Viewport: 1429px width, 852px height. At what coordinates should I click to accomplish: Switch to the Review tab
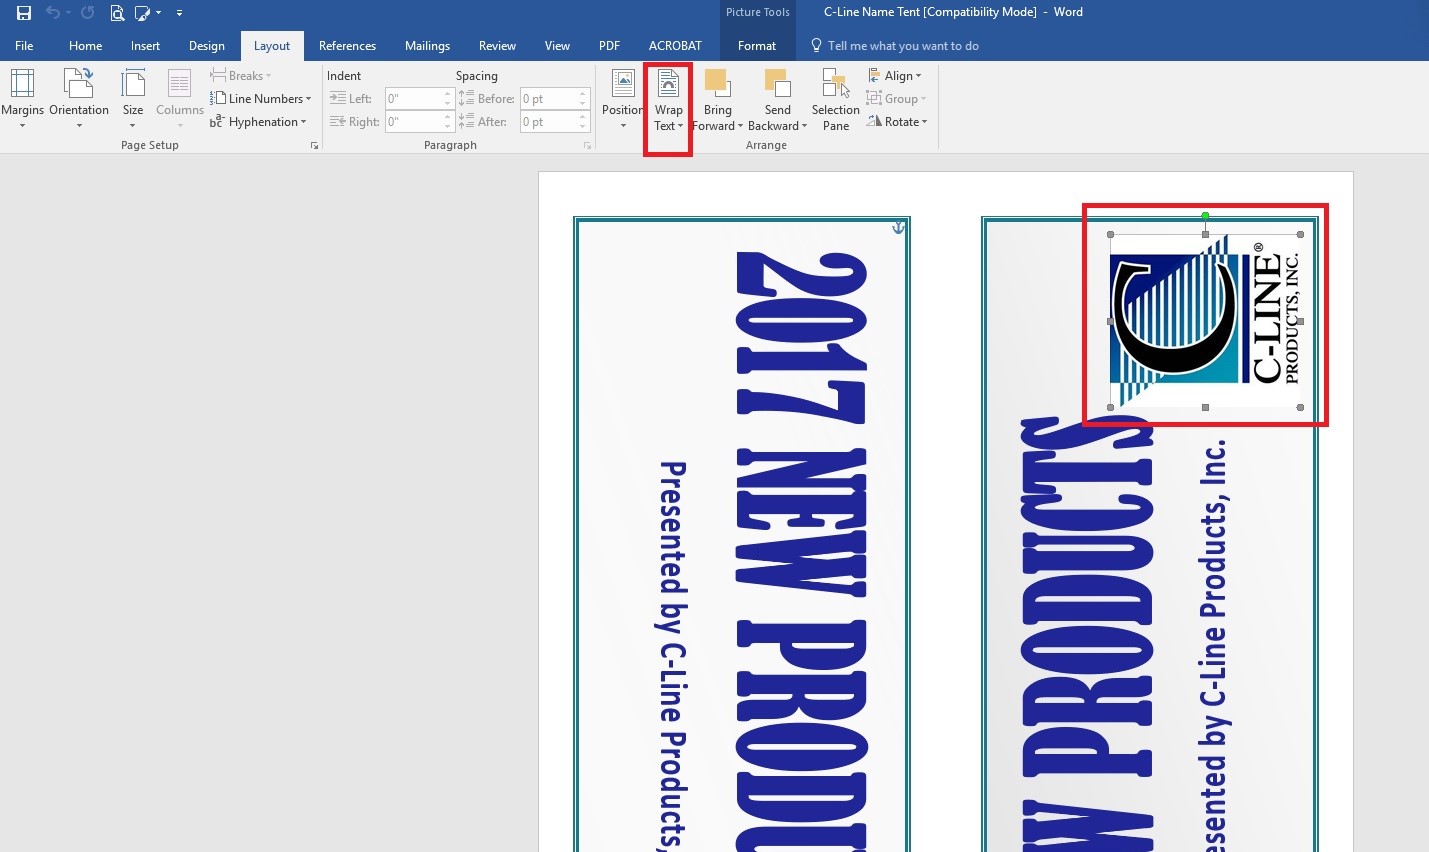pyautogui.click(x=497, y=46)
